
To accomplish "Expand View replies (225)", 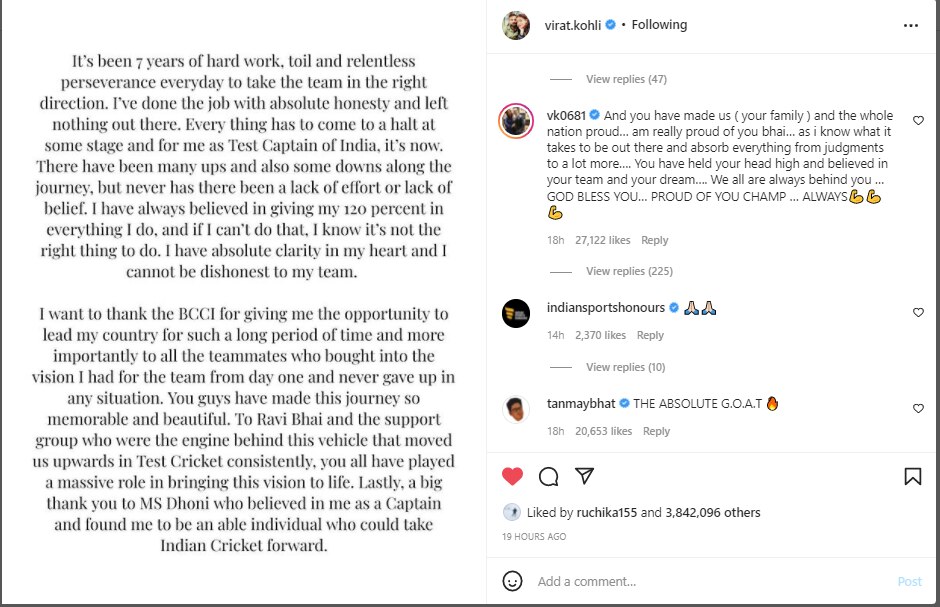I will (x=628, y=271).
